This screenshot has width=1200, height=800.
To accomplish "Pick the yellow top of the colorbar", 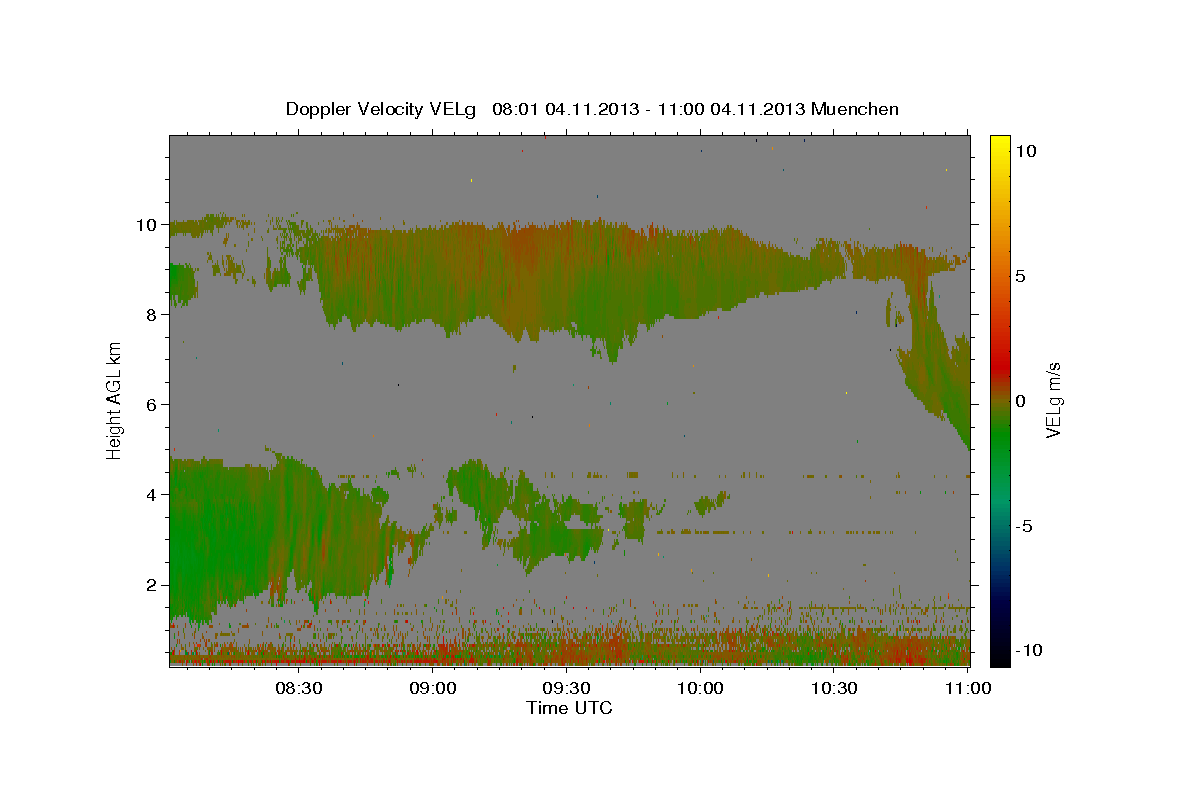I will point(1000,145).
